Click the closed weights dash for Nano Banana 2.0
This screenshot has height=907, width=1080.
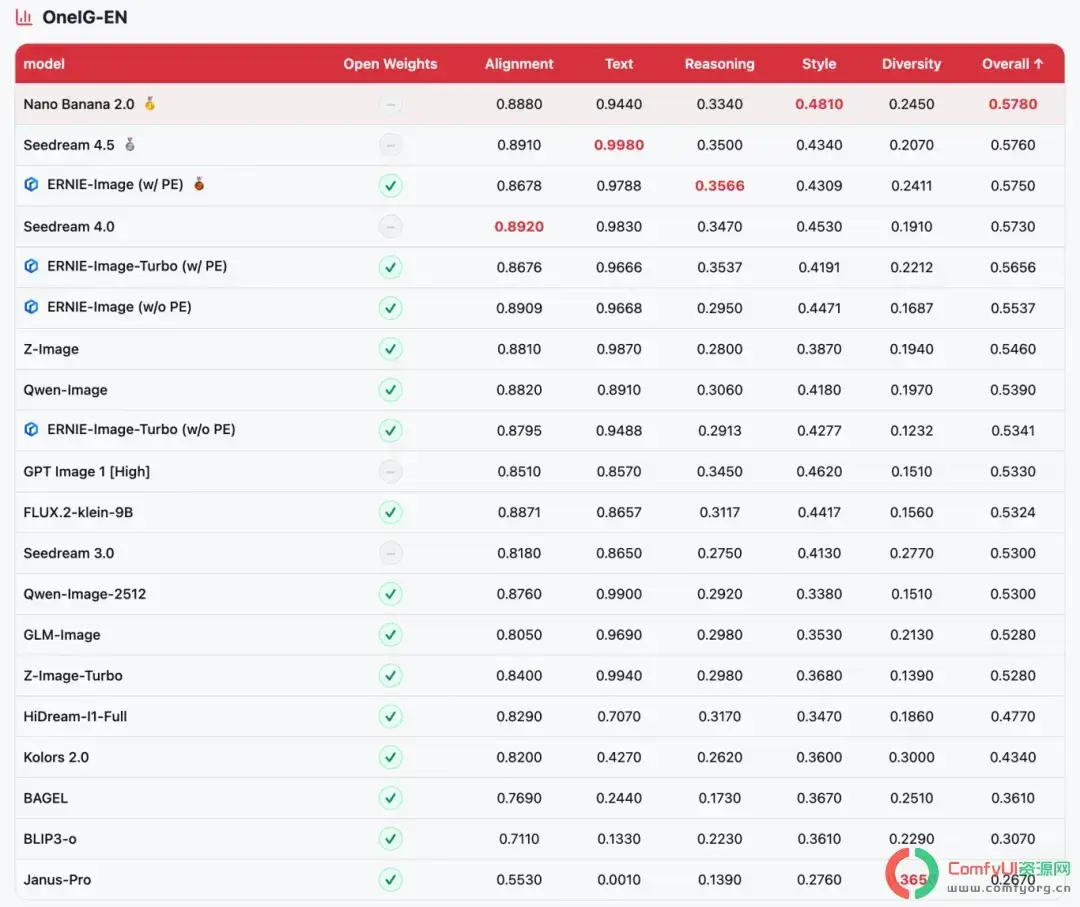point(391,105)
